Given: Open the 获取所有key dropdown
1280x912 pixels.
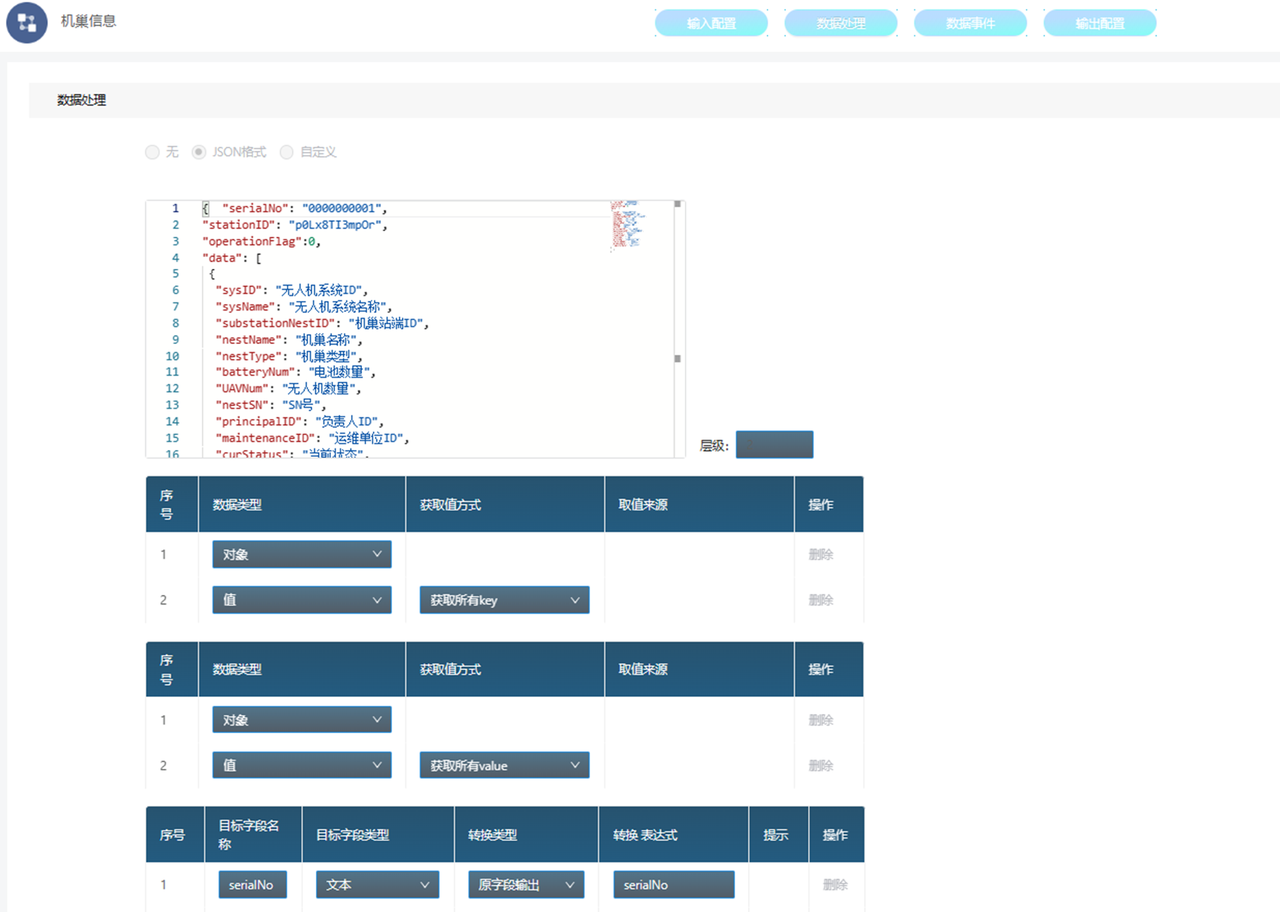Looking at the screenshot, I should [x=504, y=600].
